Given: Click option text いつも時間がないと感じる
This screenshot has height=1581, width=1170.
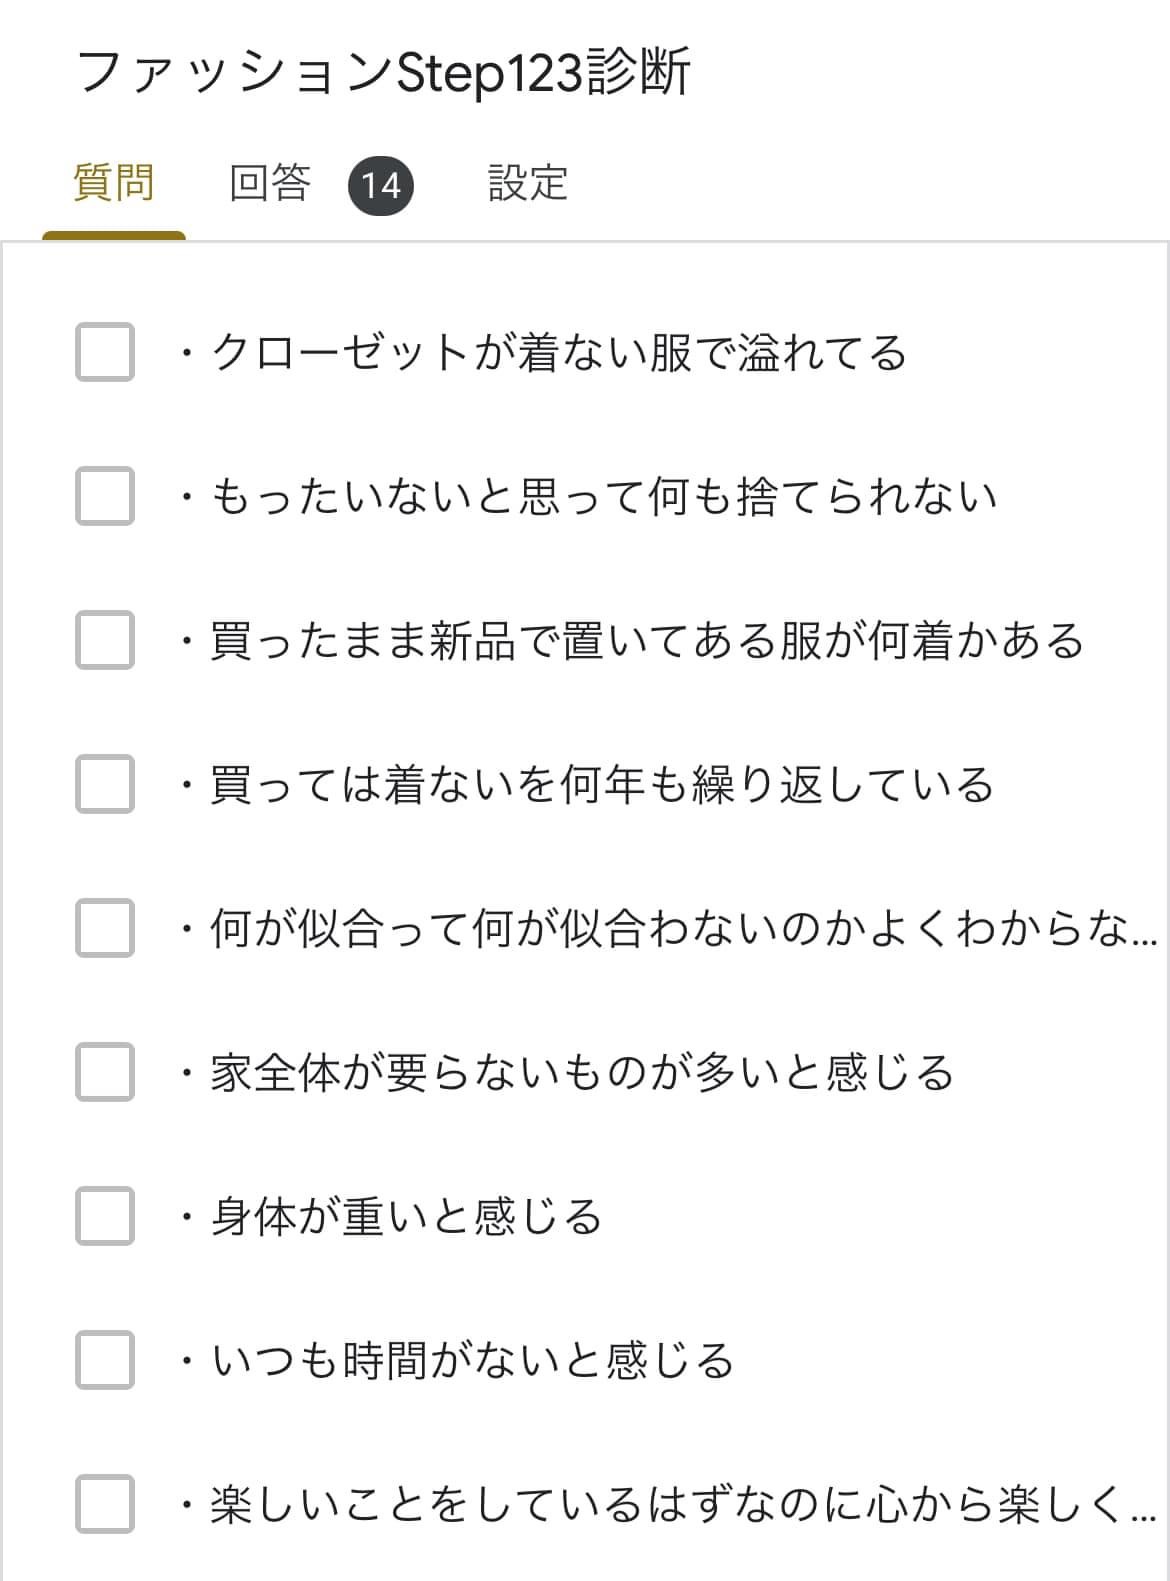Looking at the screenshot, I should pyautogui.click(x=472, y=1361).
